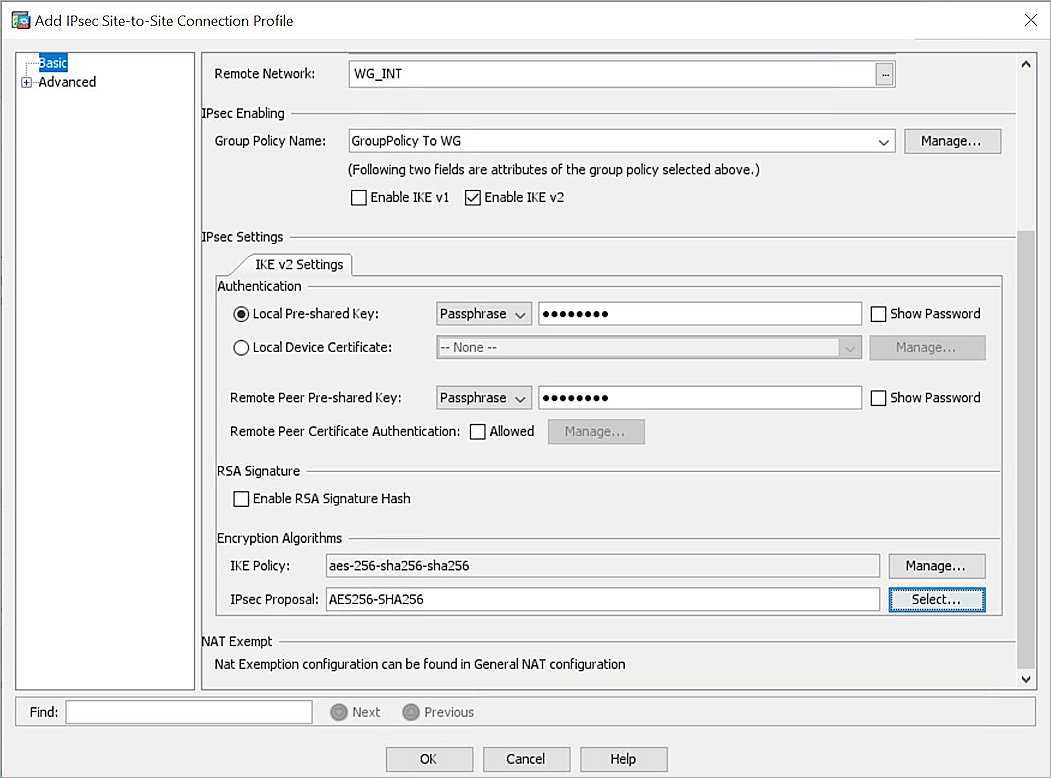The image size is (1051, 778).
Task: Click Manage next to IKE Policy
Action: [935, 565]
